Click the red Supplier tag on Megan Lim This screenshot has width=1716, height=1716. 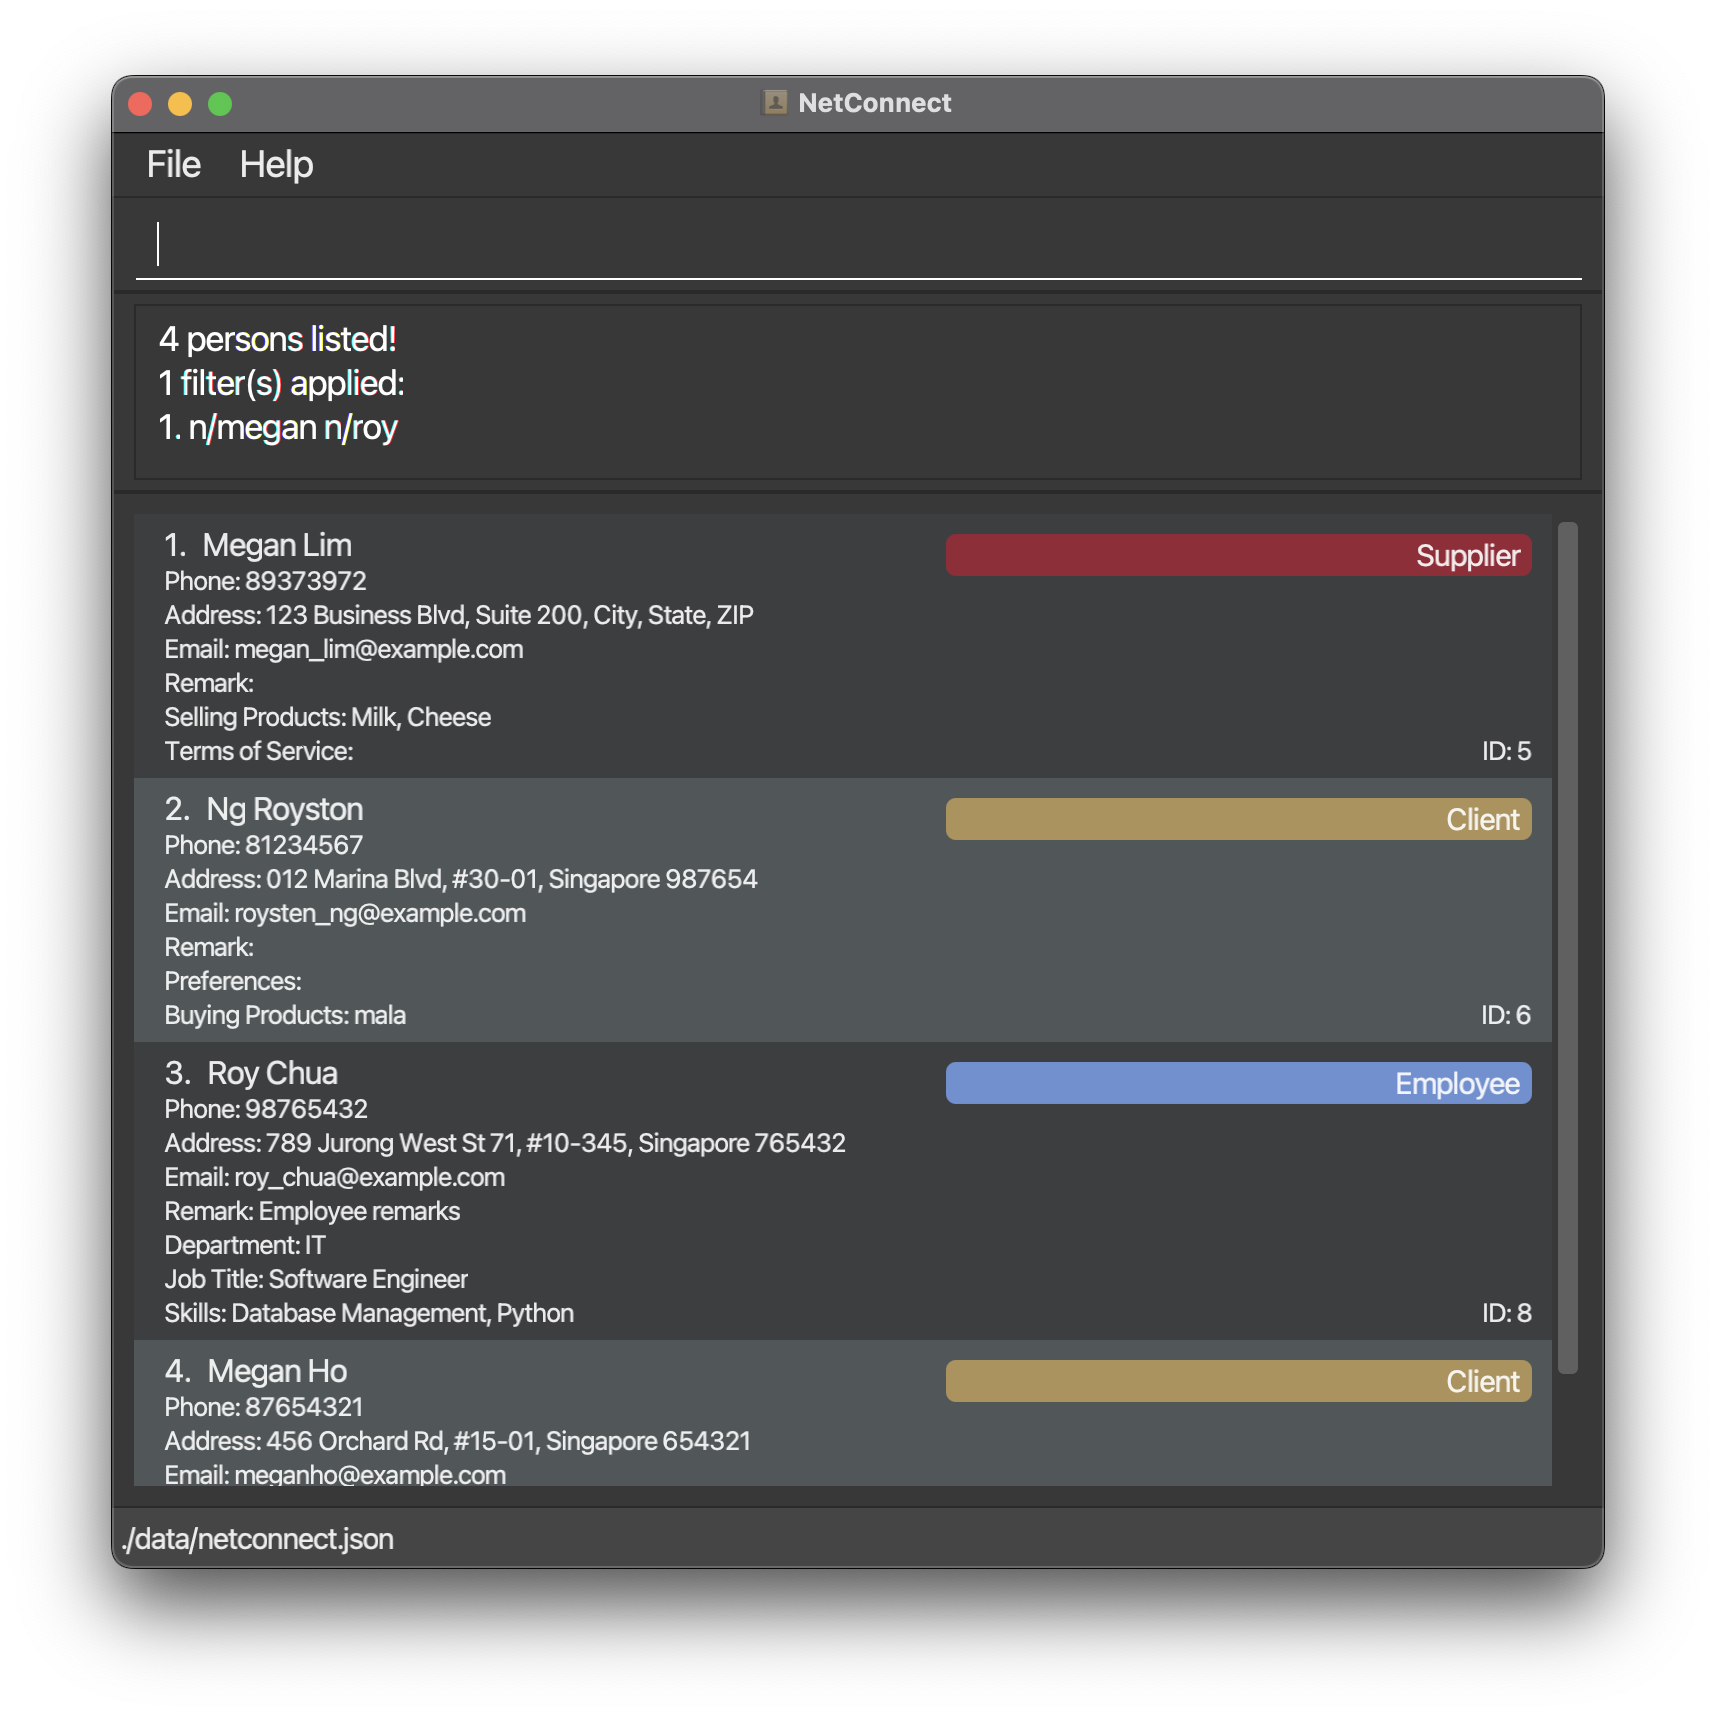[x=1238, y=555]
